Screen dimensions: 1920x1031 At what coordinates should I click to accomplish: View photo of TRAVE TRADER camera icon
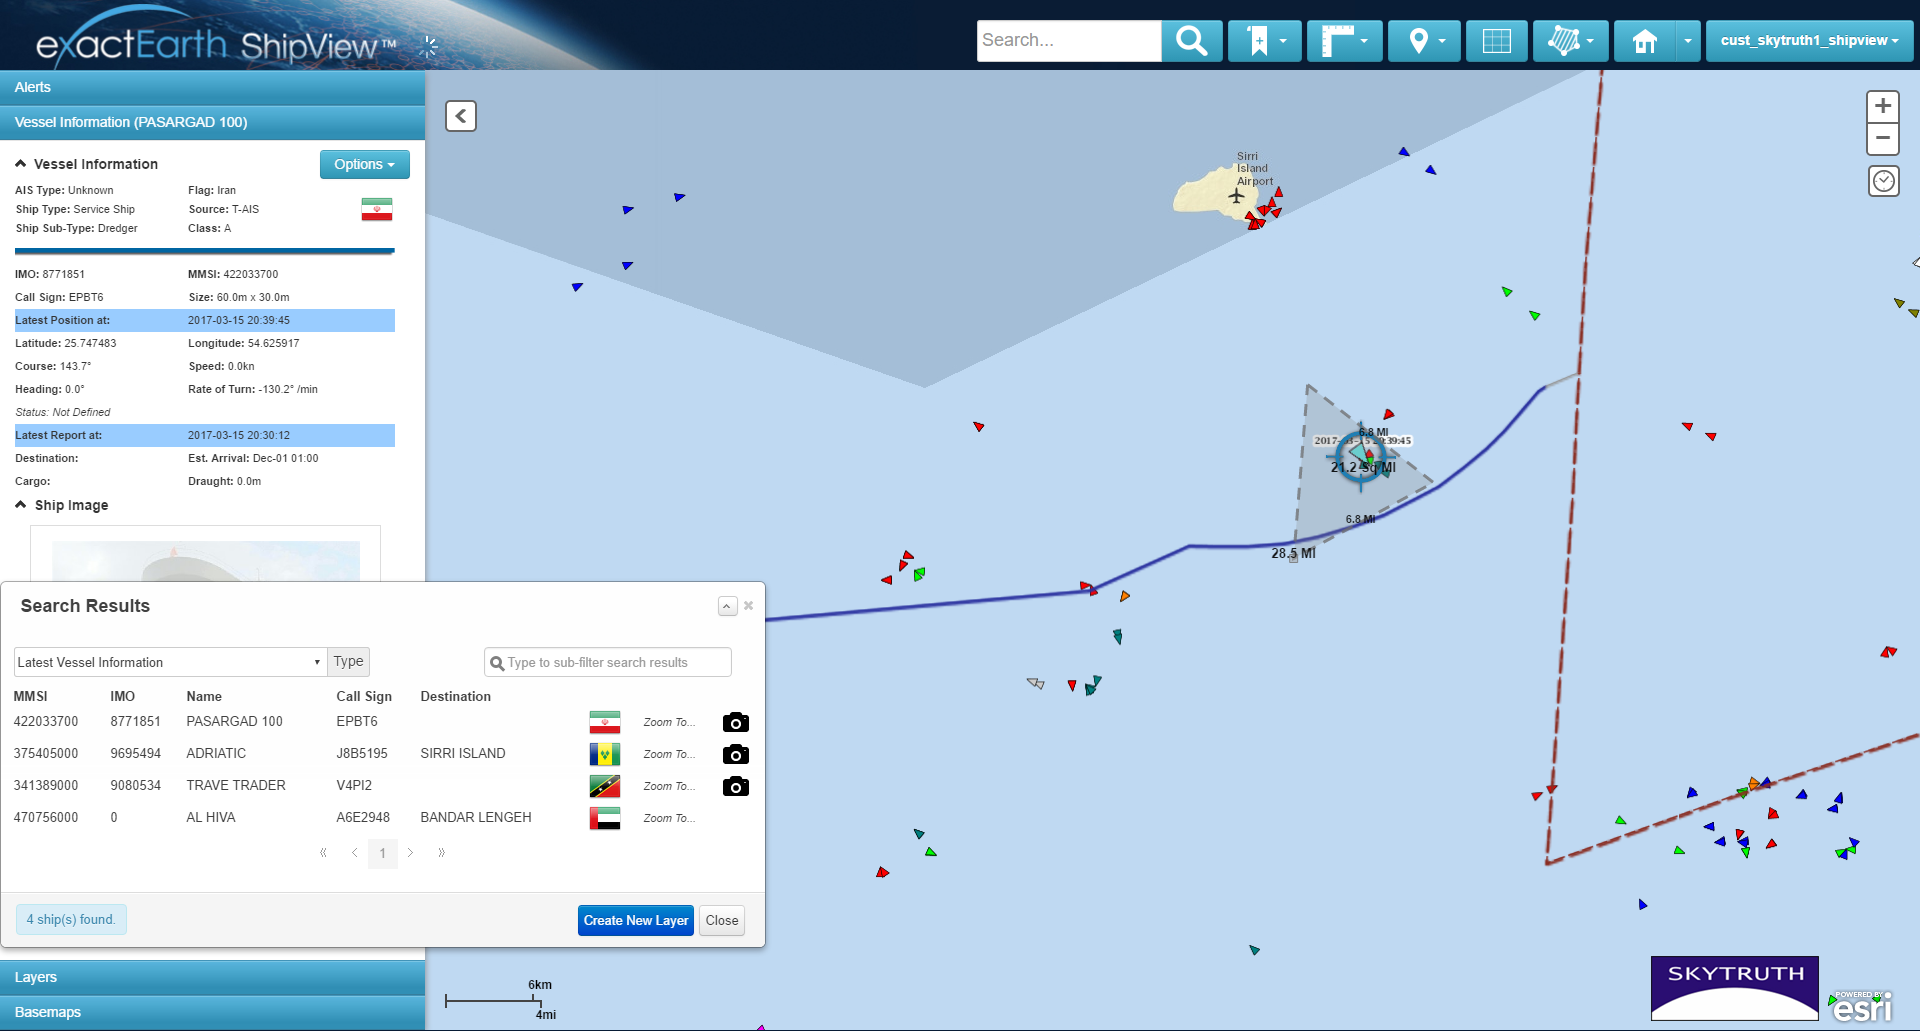coord(736,786)
